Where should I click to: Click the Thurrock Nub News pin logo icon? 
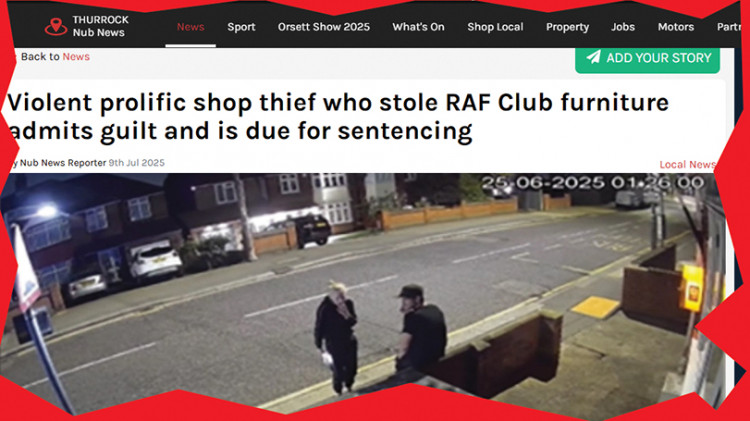(x=56, y=26)
